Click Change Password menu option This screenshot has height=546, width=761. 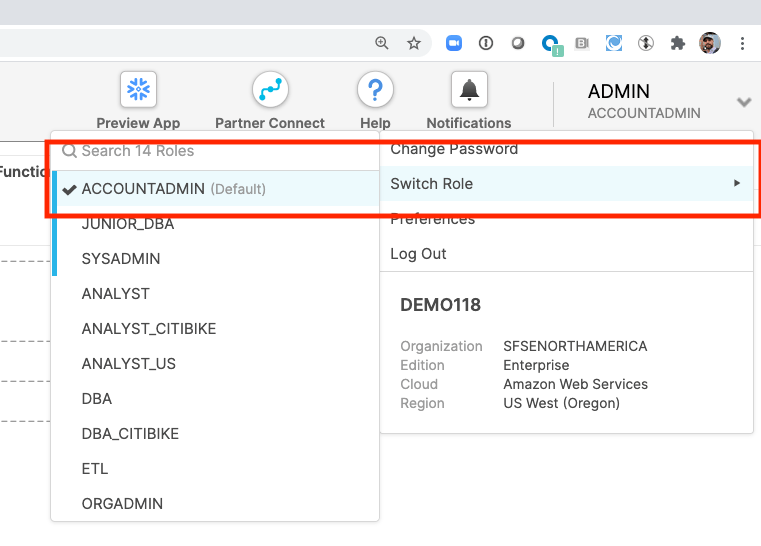click(454, 150)
